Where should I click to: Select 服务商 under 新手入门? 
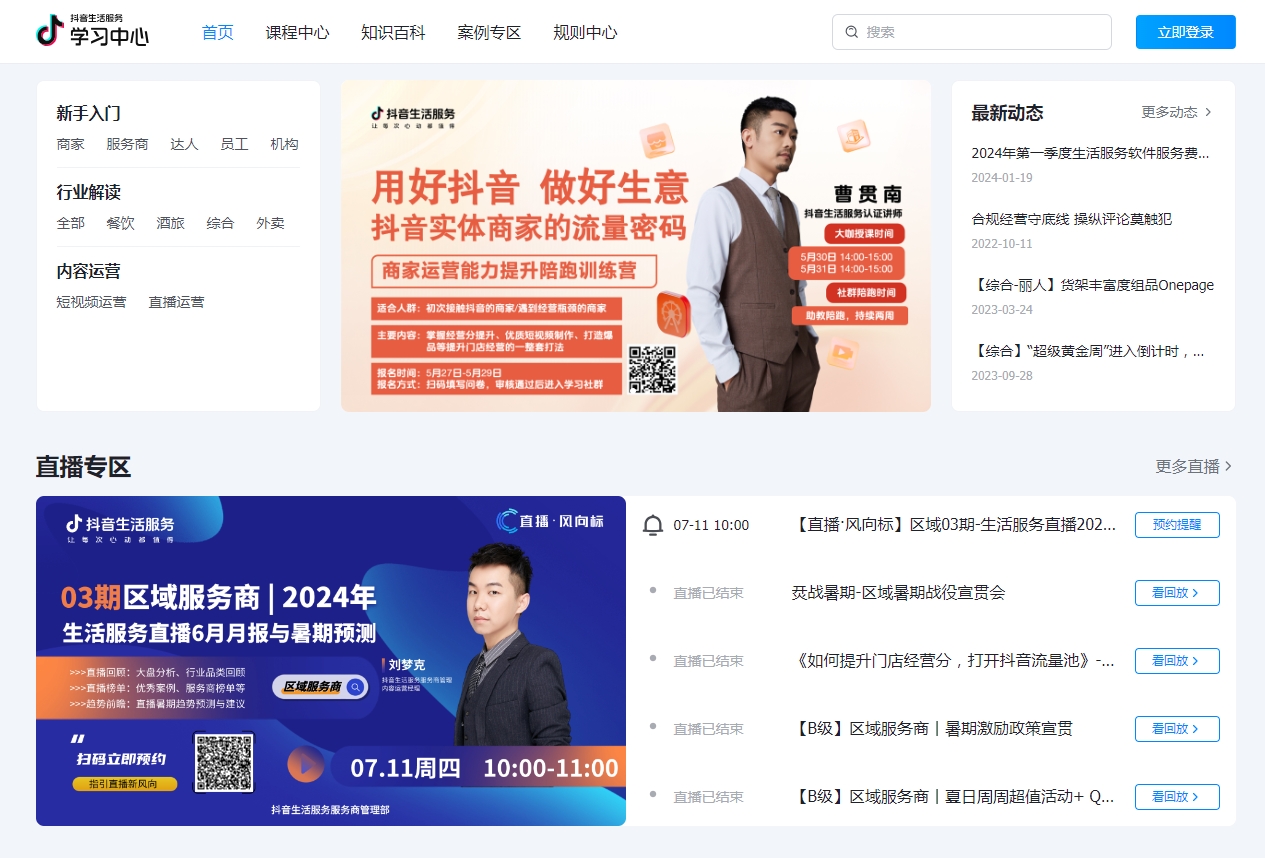[127, 144]
